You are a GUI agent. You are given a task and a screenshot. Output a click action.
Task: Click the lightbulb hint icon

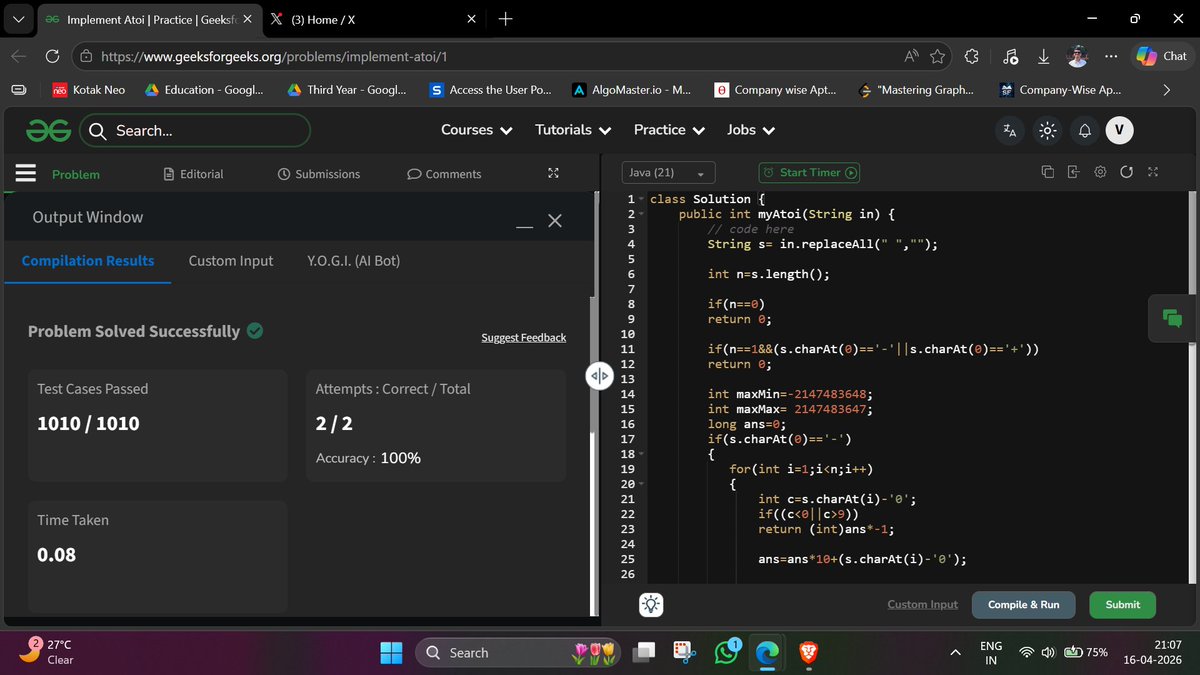point(651,604)
